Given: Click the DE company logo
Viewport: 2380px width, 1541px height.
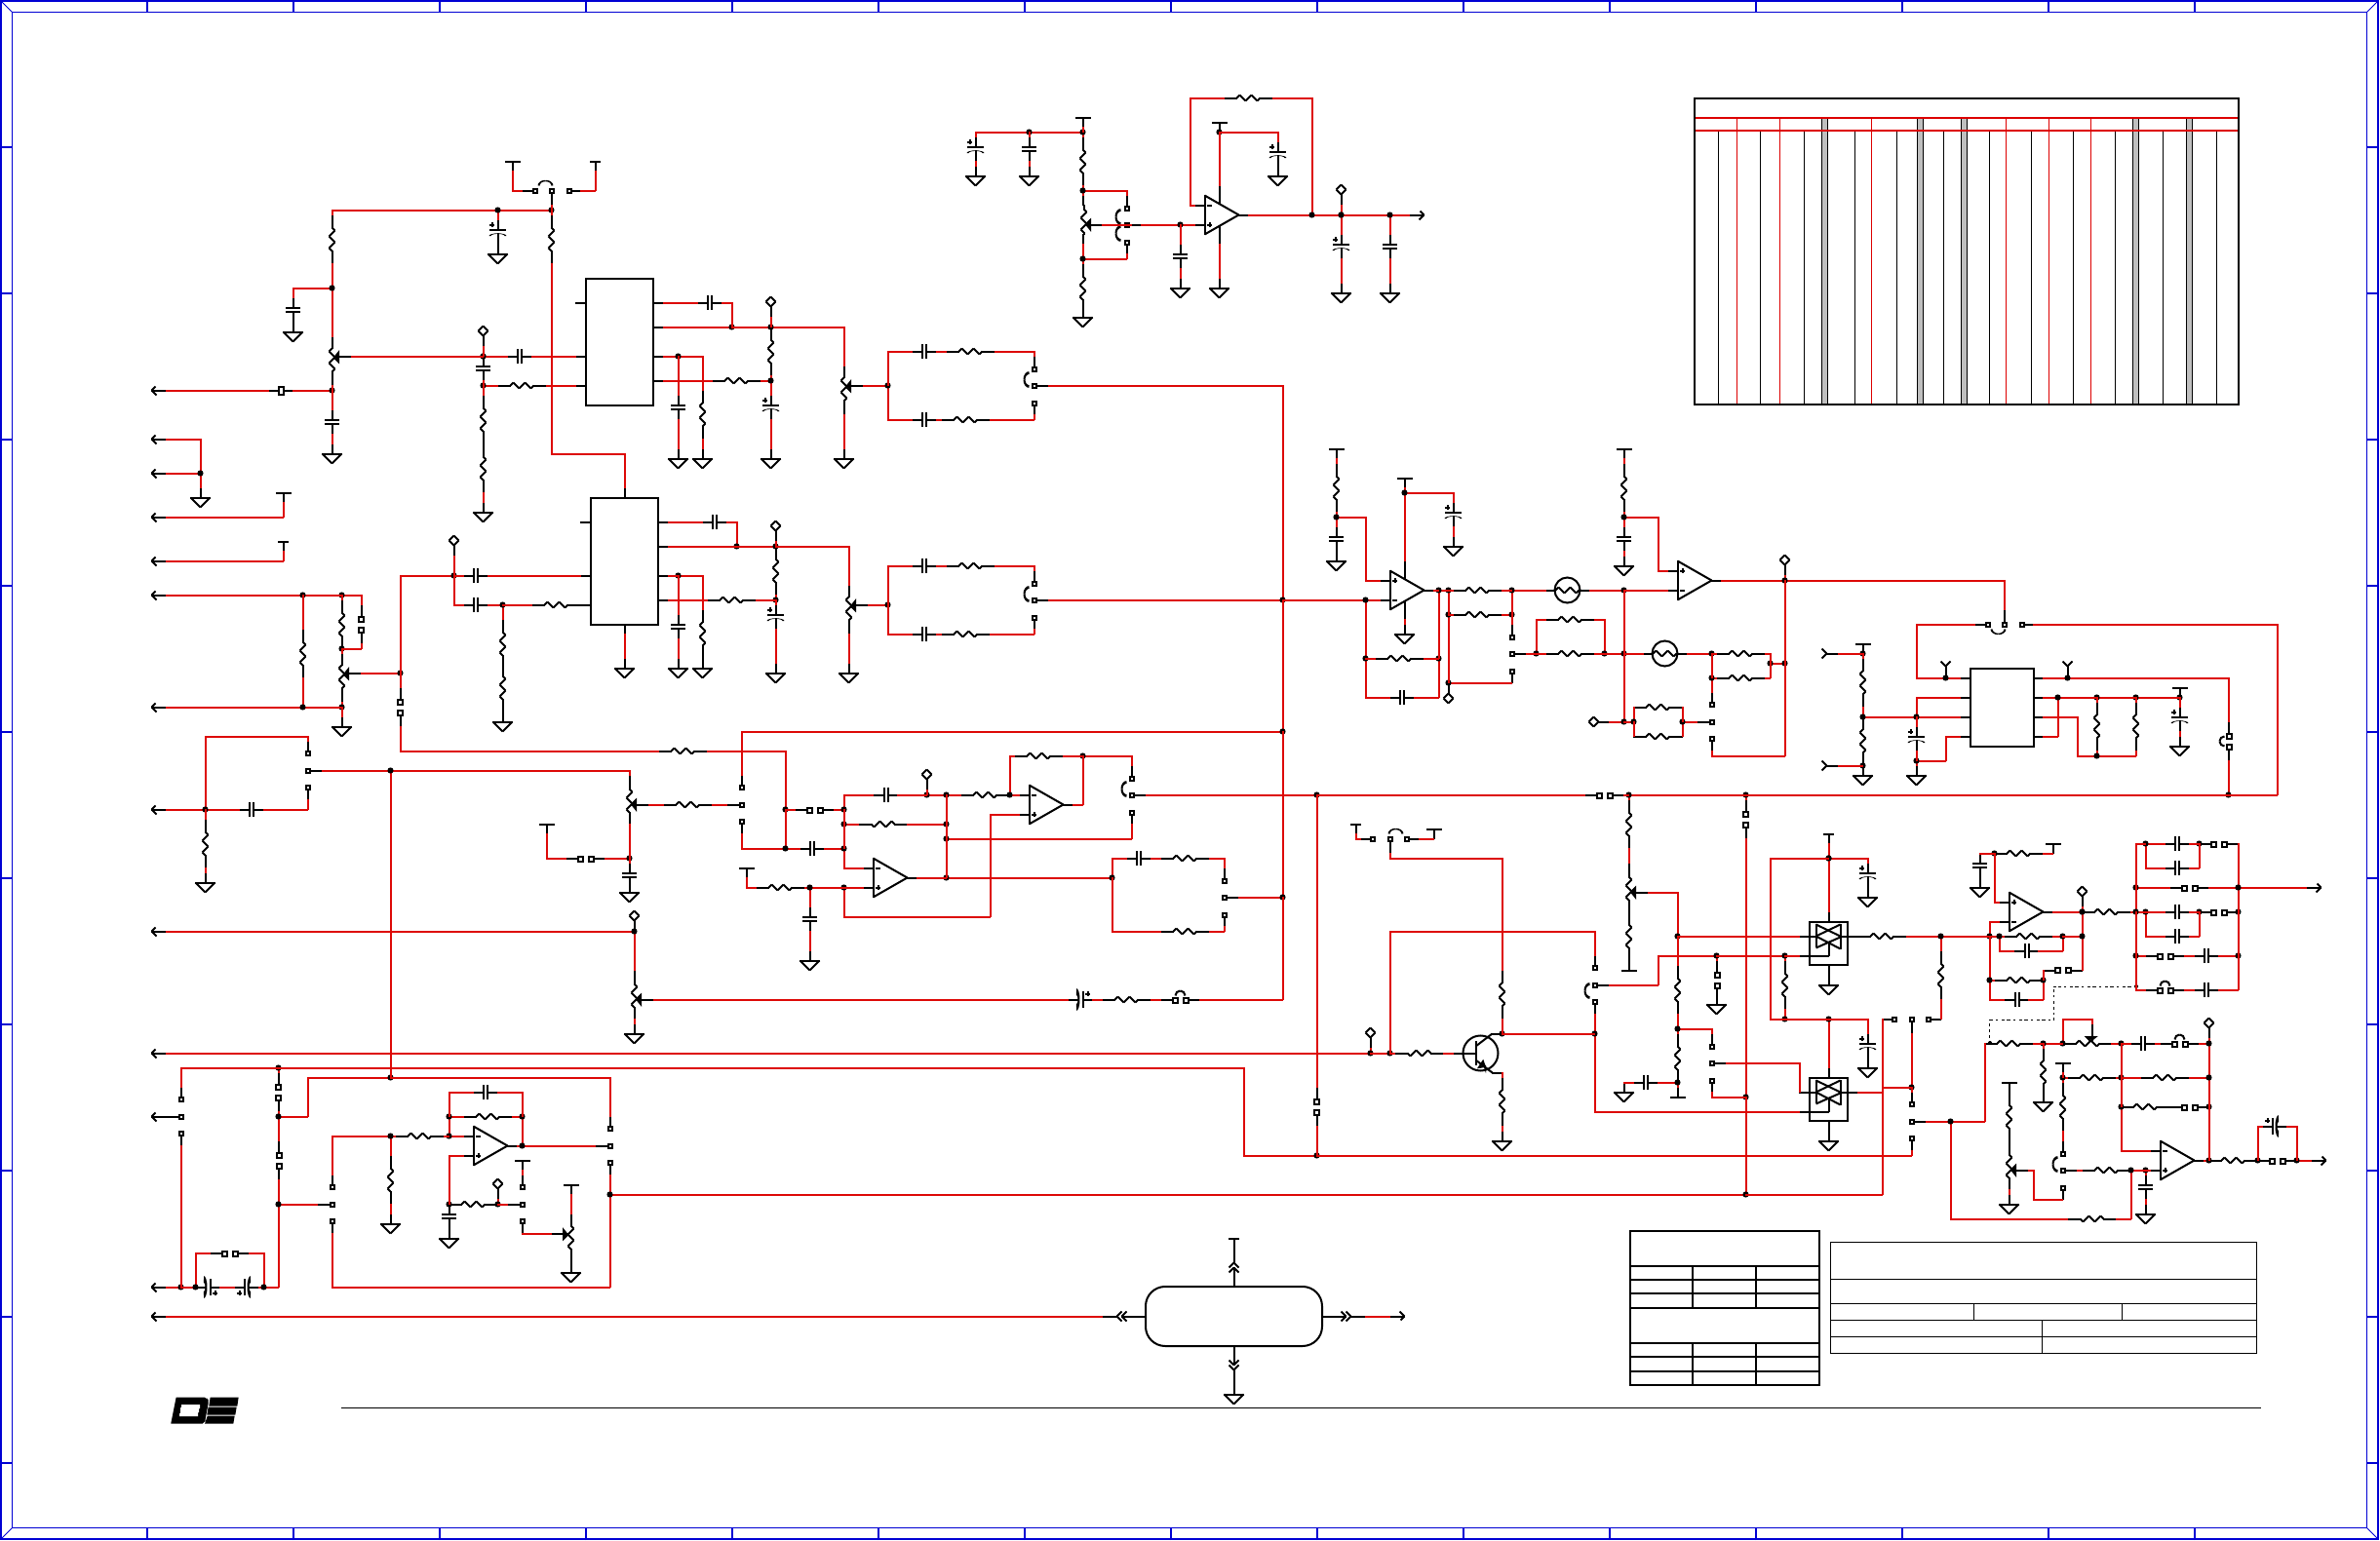Looking at the screenshot, I should [x=205, y=1410].
